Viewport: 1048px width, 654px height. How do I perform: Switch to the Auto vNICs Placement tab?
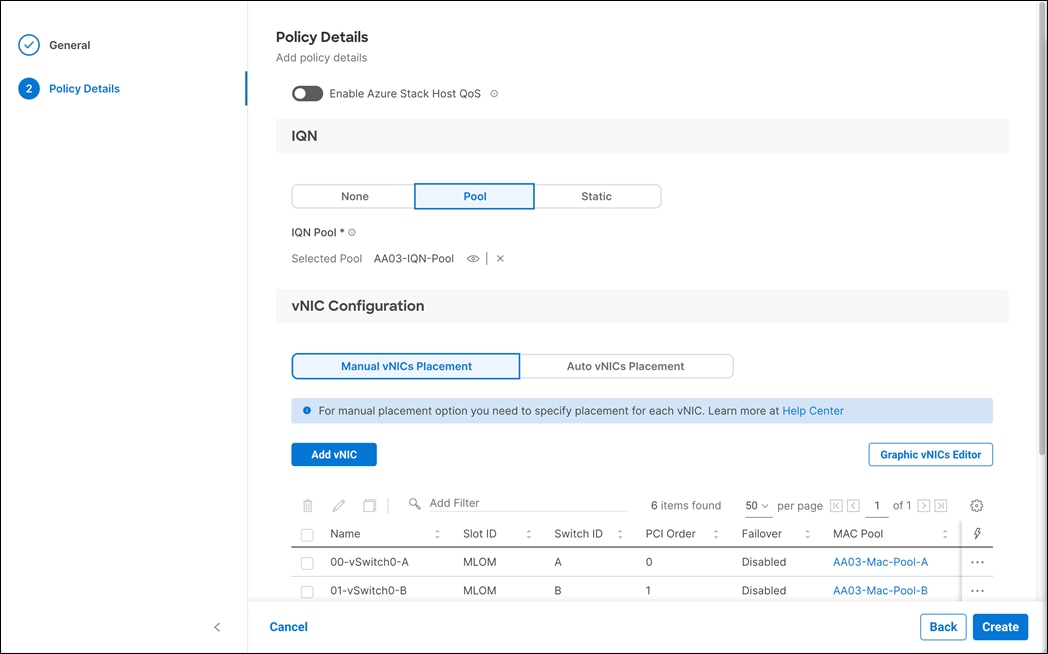[x=627, y=366]
